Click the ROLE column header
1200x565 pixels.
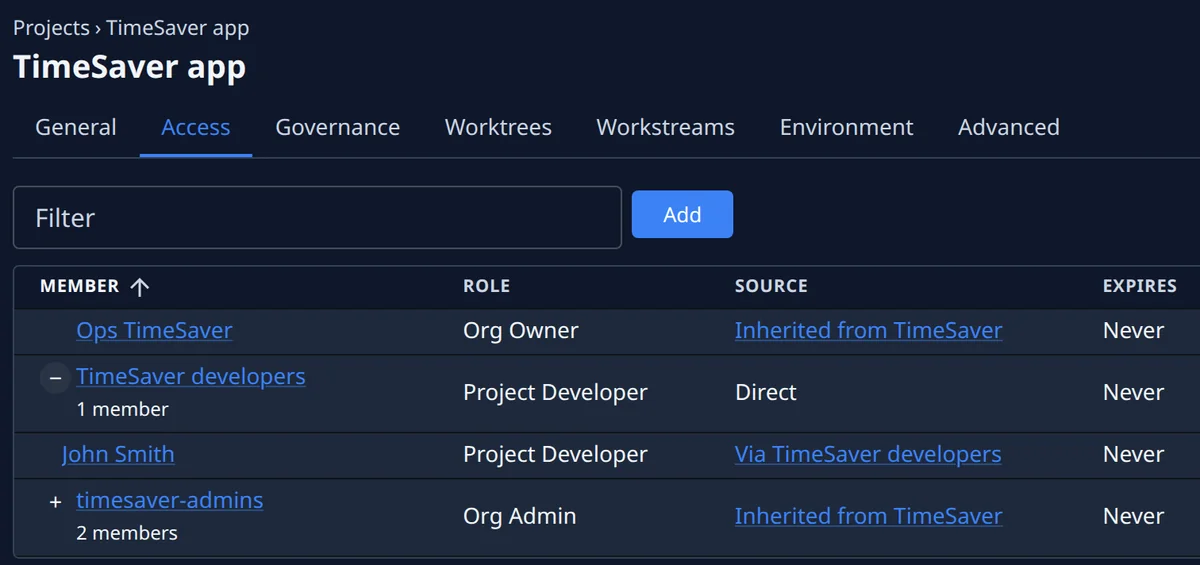click(486, 286)
